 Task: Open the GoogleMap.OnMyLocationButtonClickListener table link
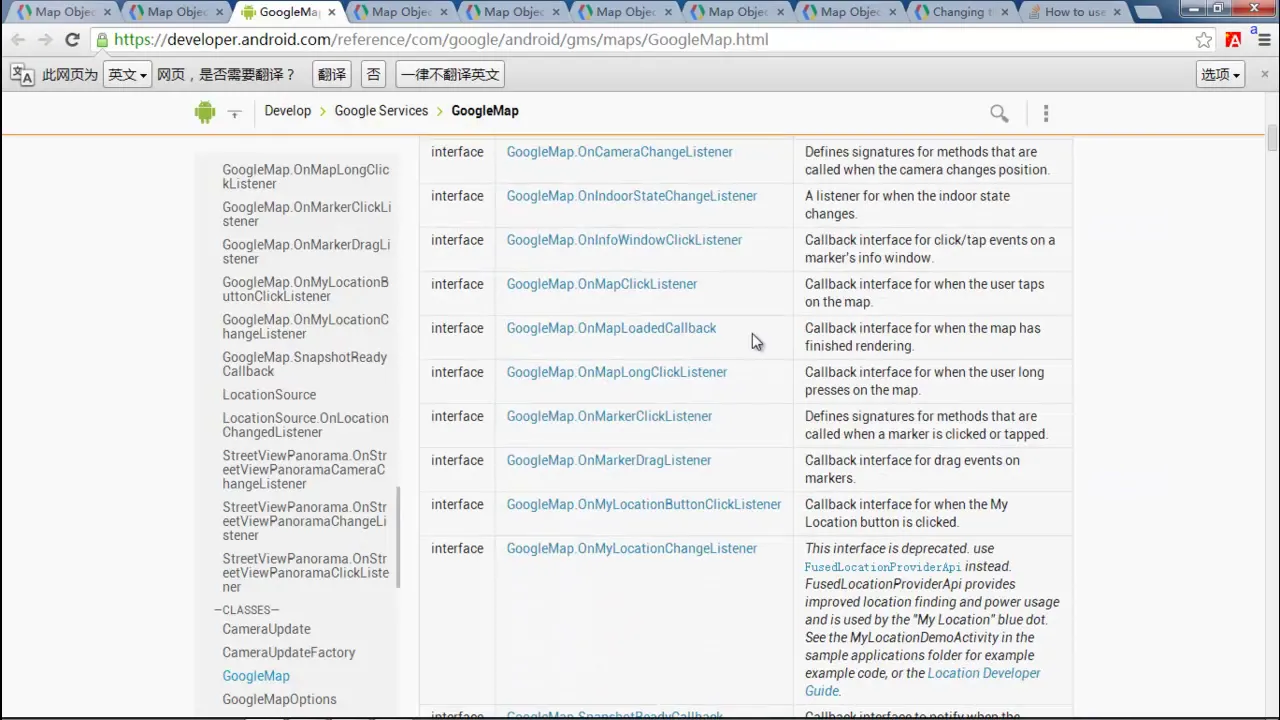644,504
